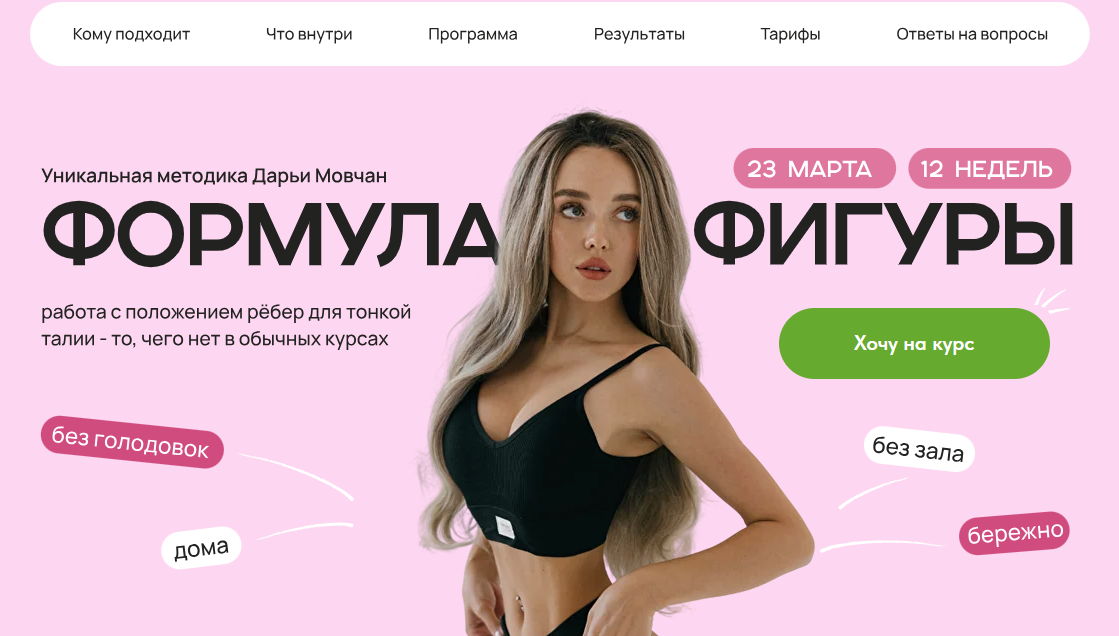
Task: Open Ответы на вопросы link
Action: click(972, 34)
